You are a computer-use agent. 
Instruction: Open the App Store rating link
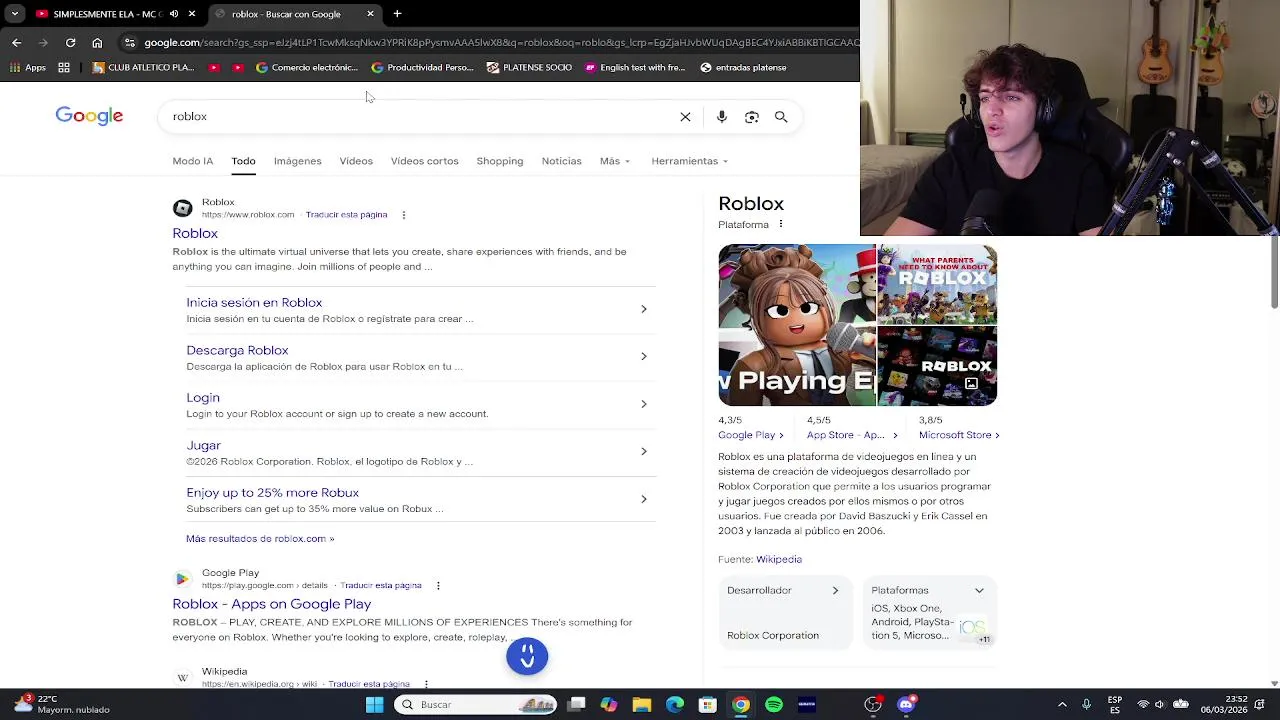852,435
